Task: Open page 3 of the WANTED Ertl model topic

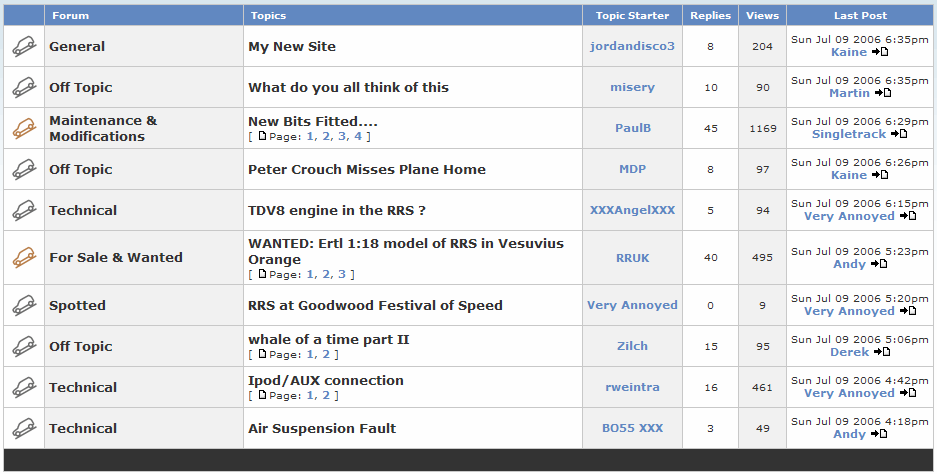Action: click(342, 274)
